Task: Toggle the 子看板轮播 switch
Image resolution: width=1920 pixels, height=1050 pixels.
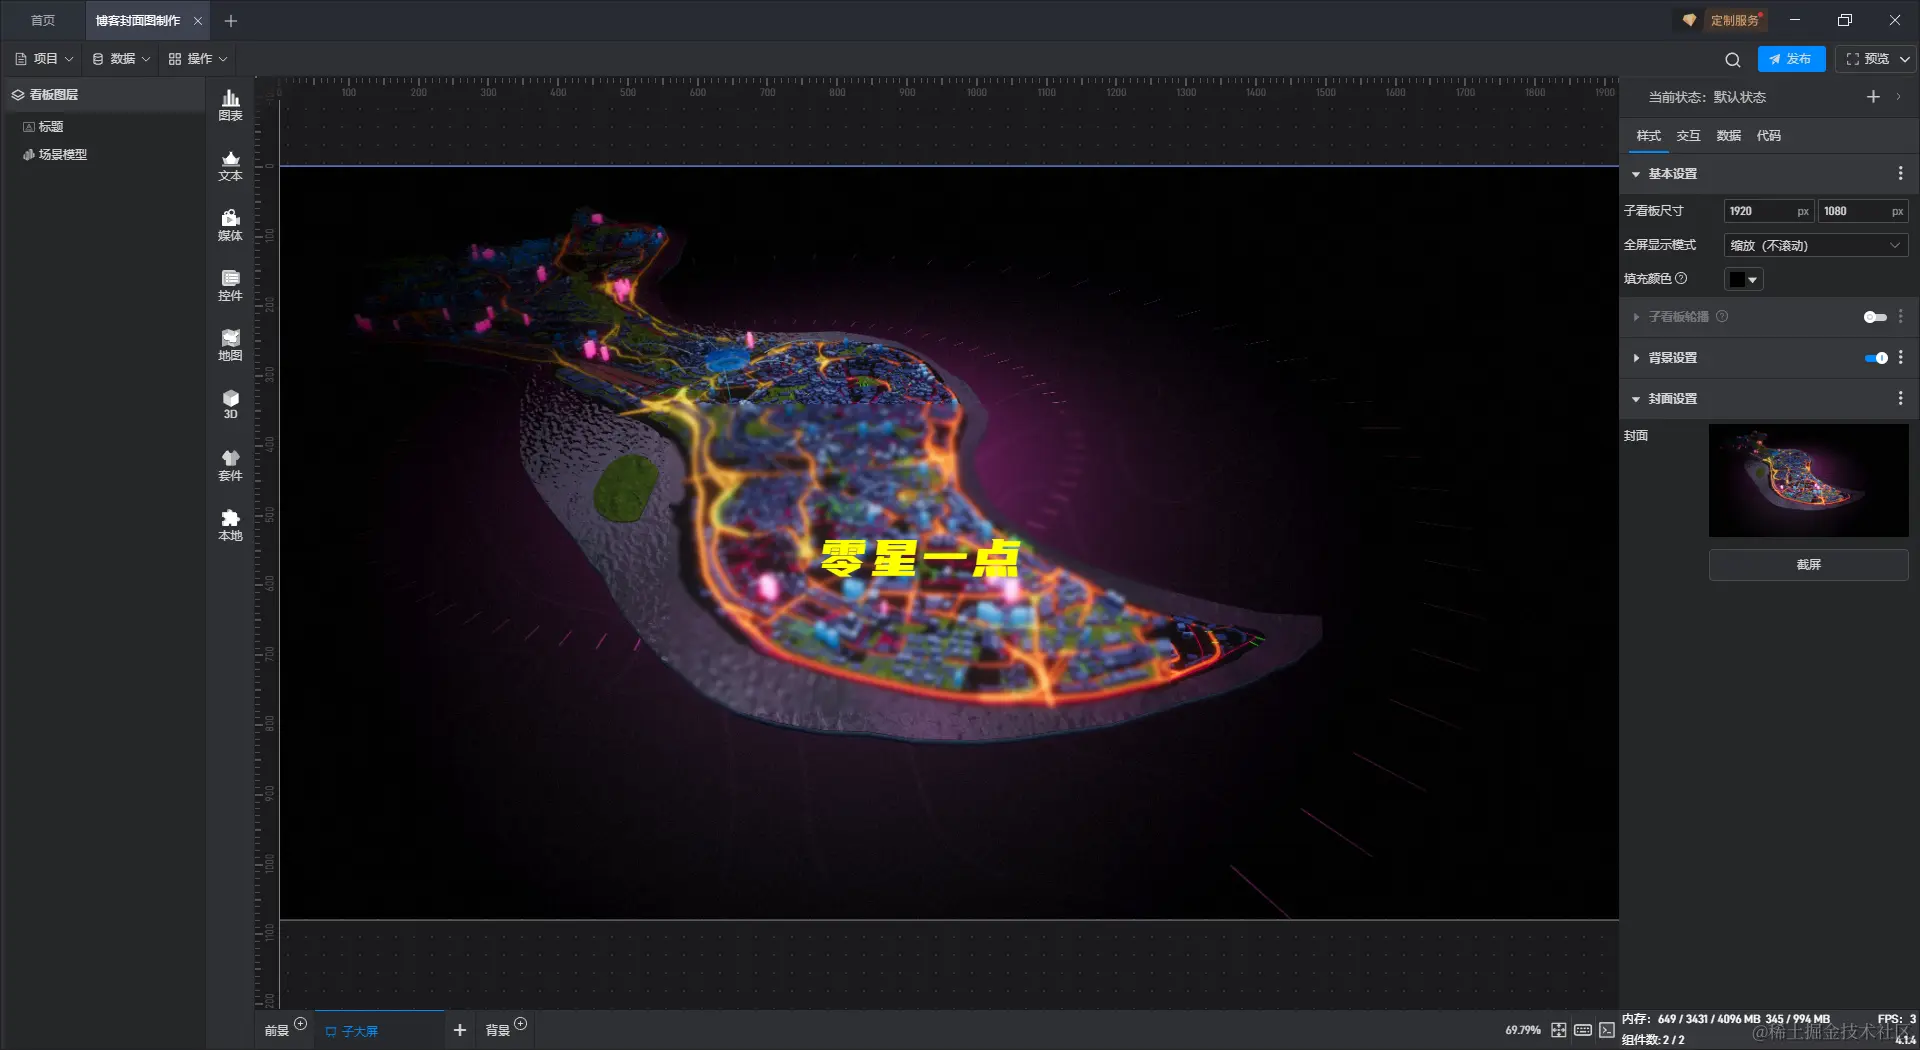Action: tap(1875, 317)
